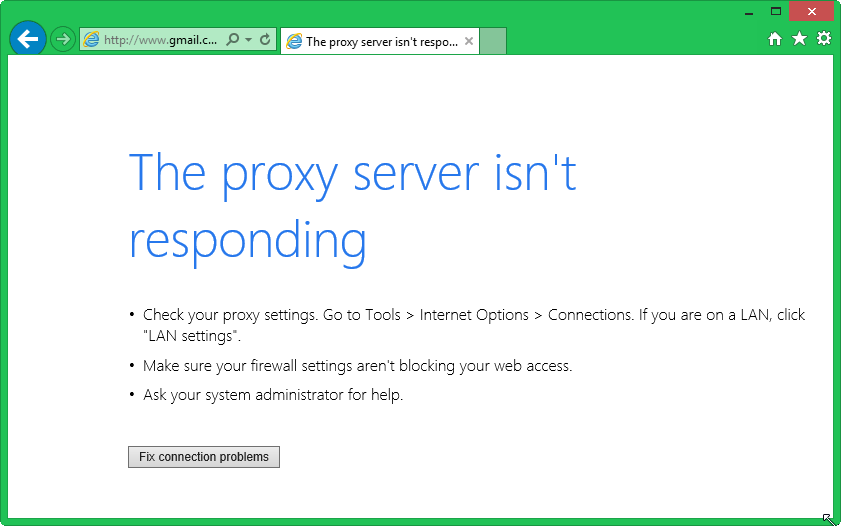Click the "Ask your system administrator" bullet text
Viewport: 841px width, 526px height.
[273, 395]
